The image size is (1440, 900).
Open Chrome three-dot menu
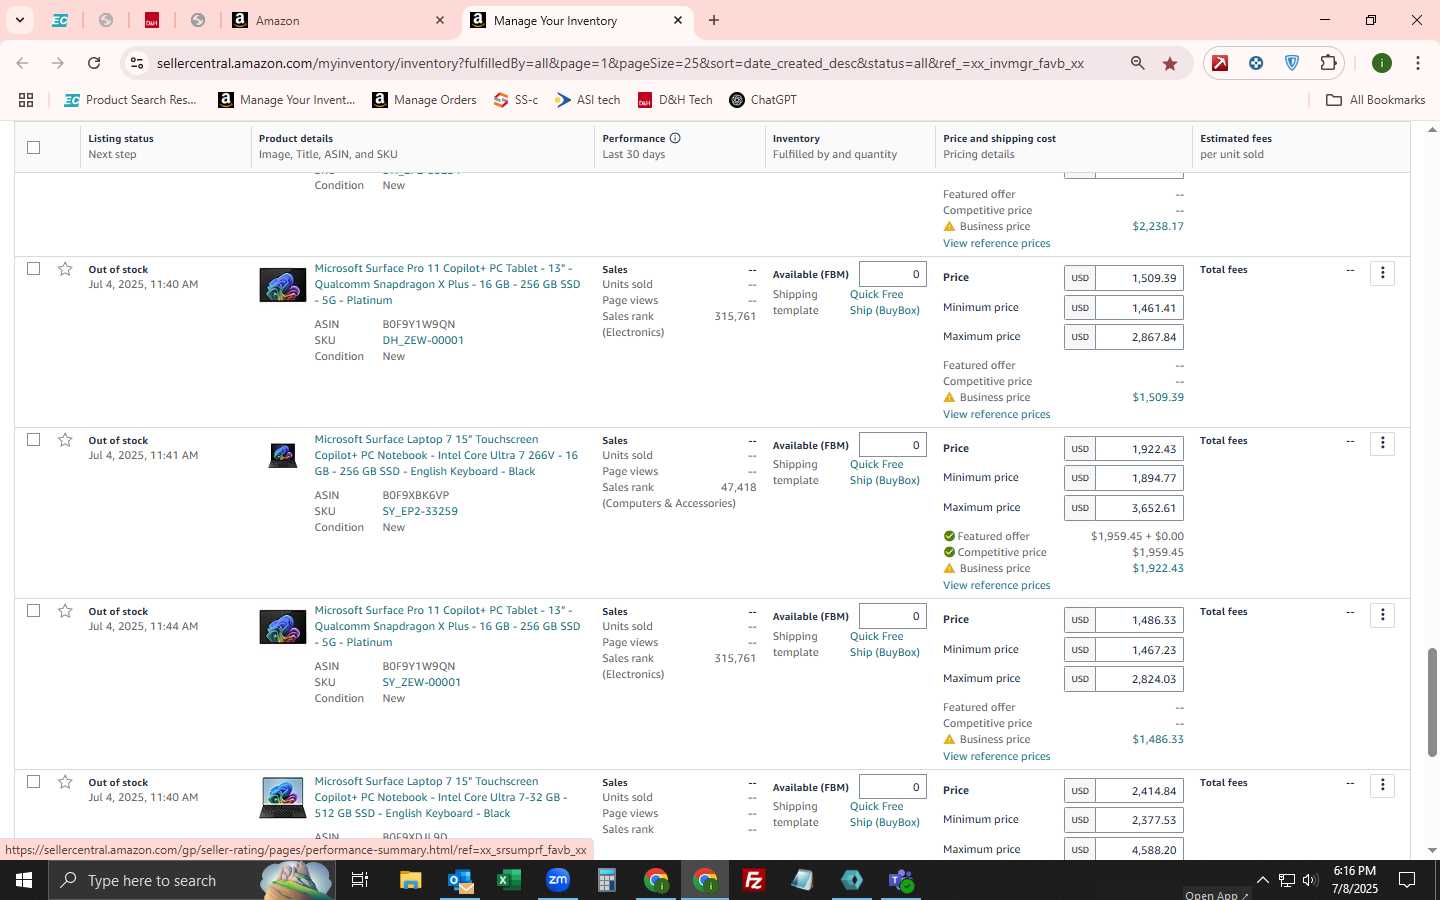click(x=1418, y=63)
